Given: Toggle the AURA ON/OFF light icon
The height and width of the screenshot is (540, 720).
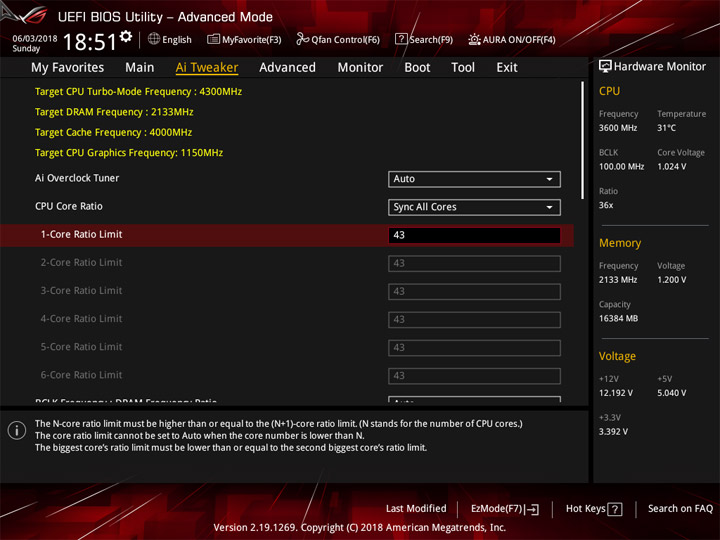Looking at the screenshot, I should tap(474, 39).
